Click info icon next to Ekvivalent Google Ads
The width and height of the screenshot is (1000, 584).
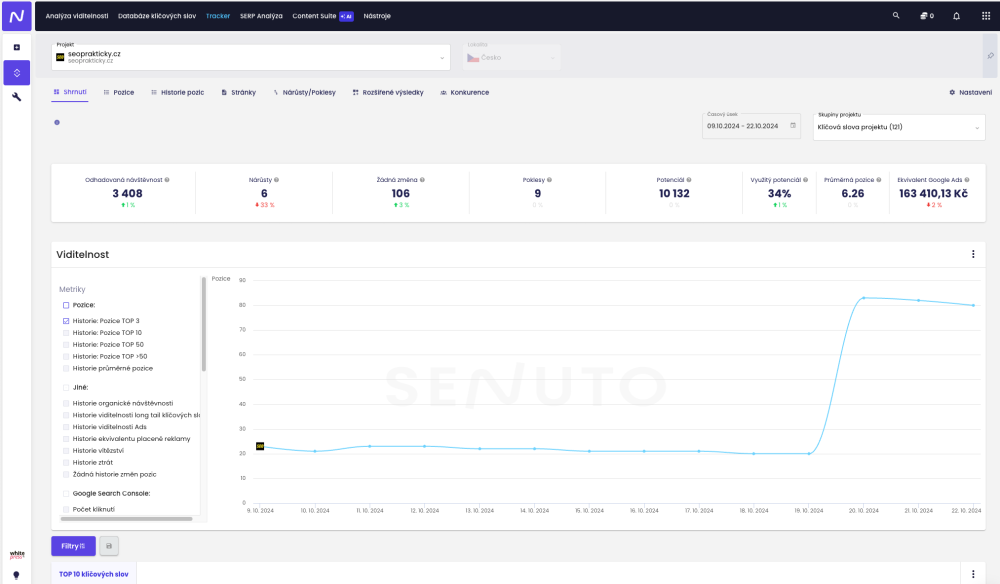click(967, 180)
